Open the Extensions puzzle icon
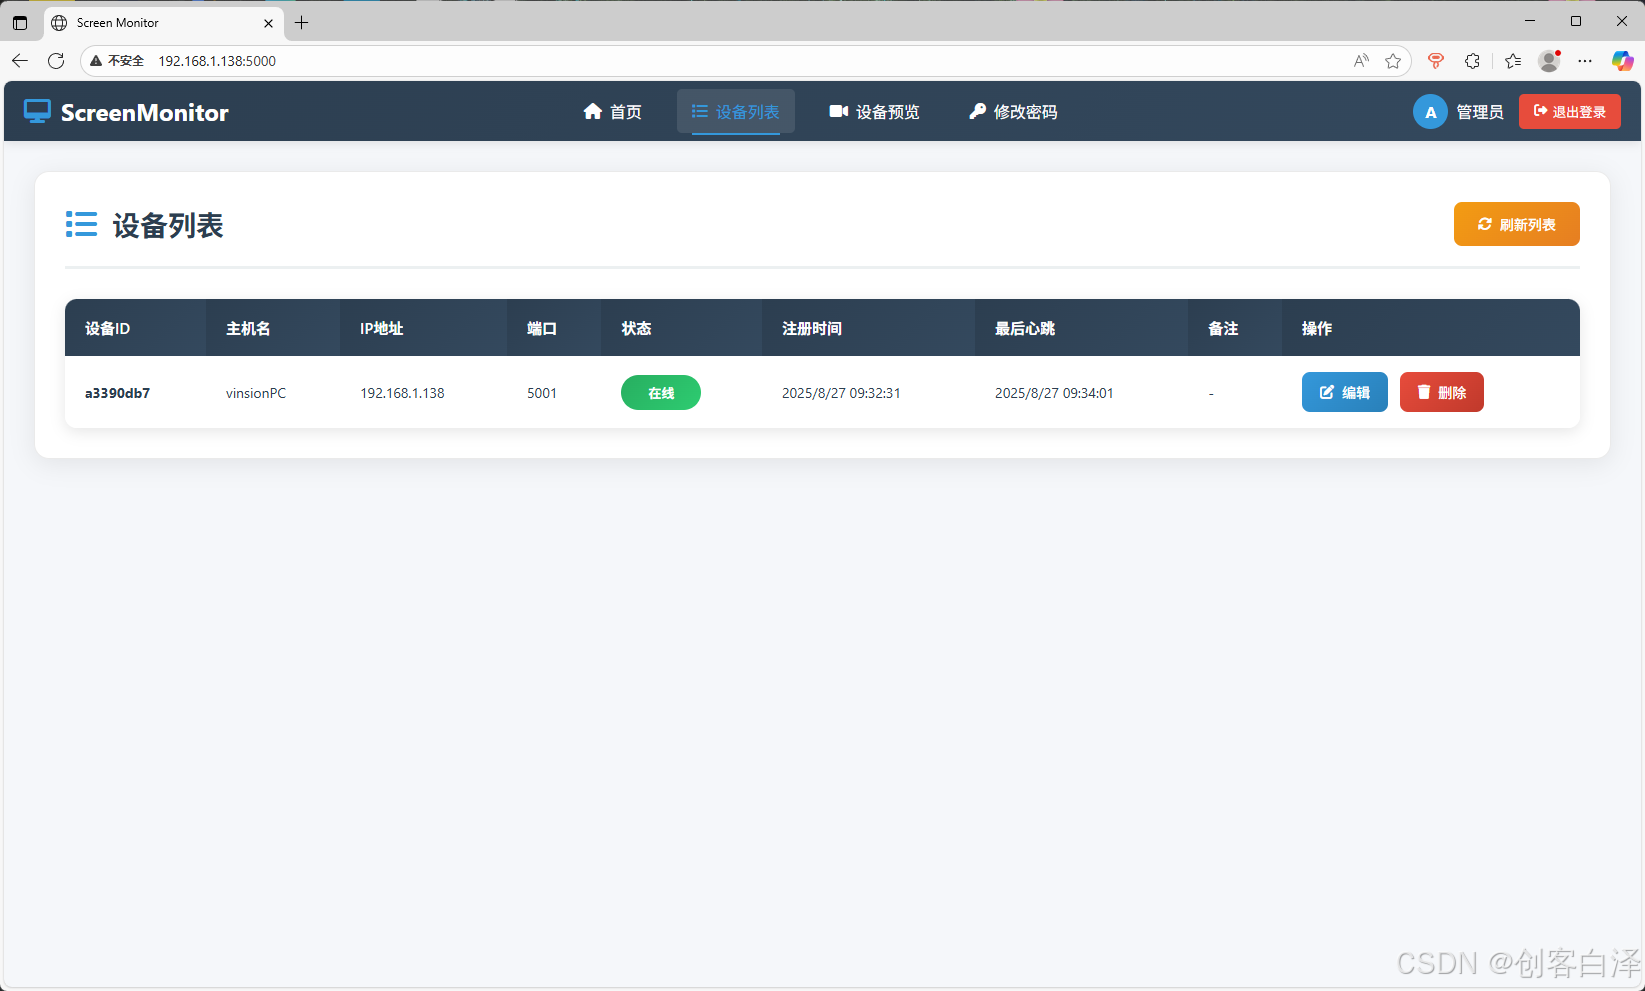 (x=1472, y=61)
